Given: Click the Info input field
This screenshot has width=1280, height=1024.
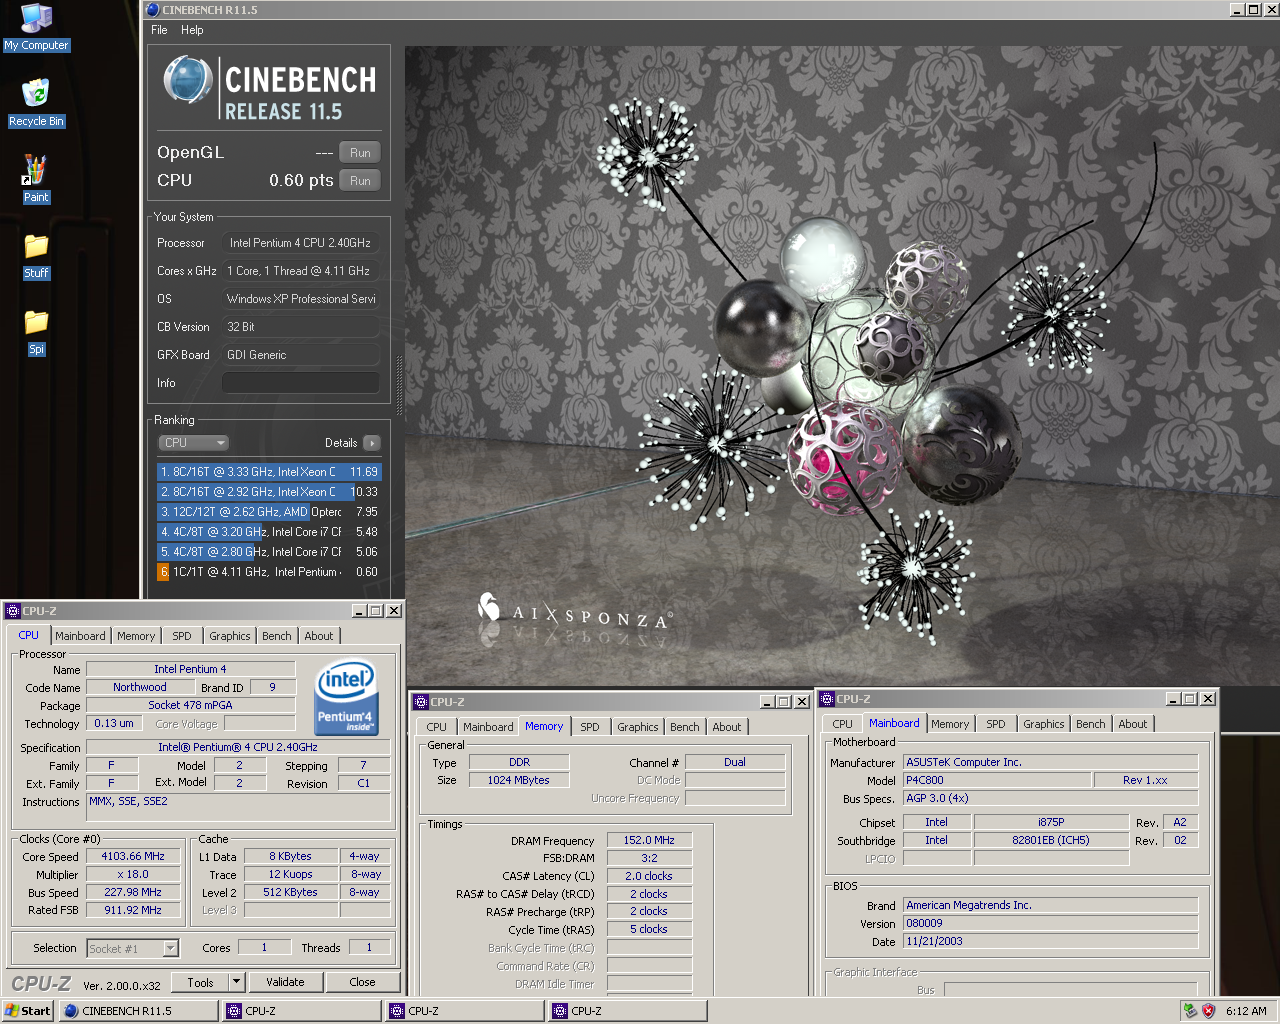Looking at the screenshot, I should [300, 383].
